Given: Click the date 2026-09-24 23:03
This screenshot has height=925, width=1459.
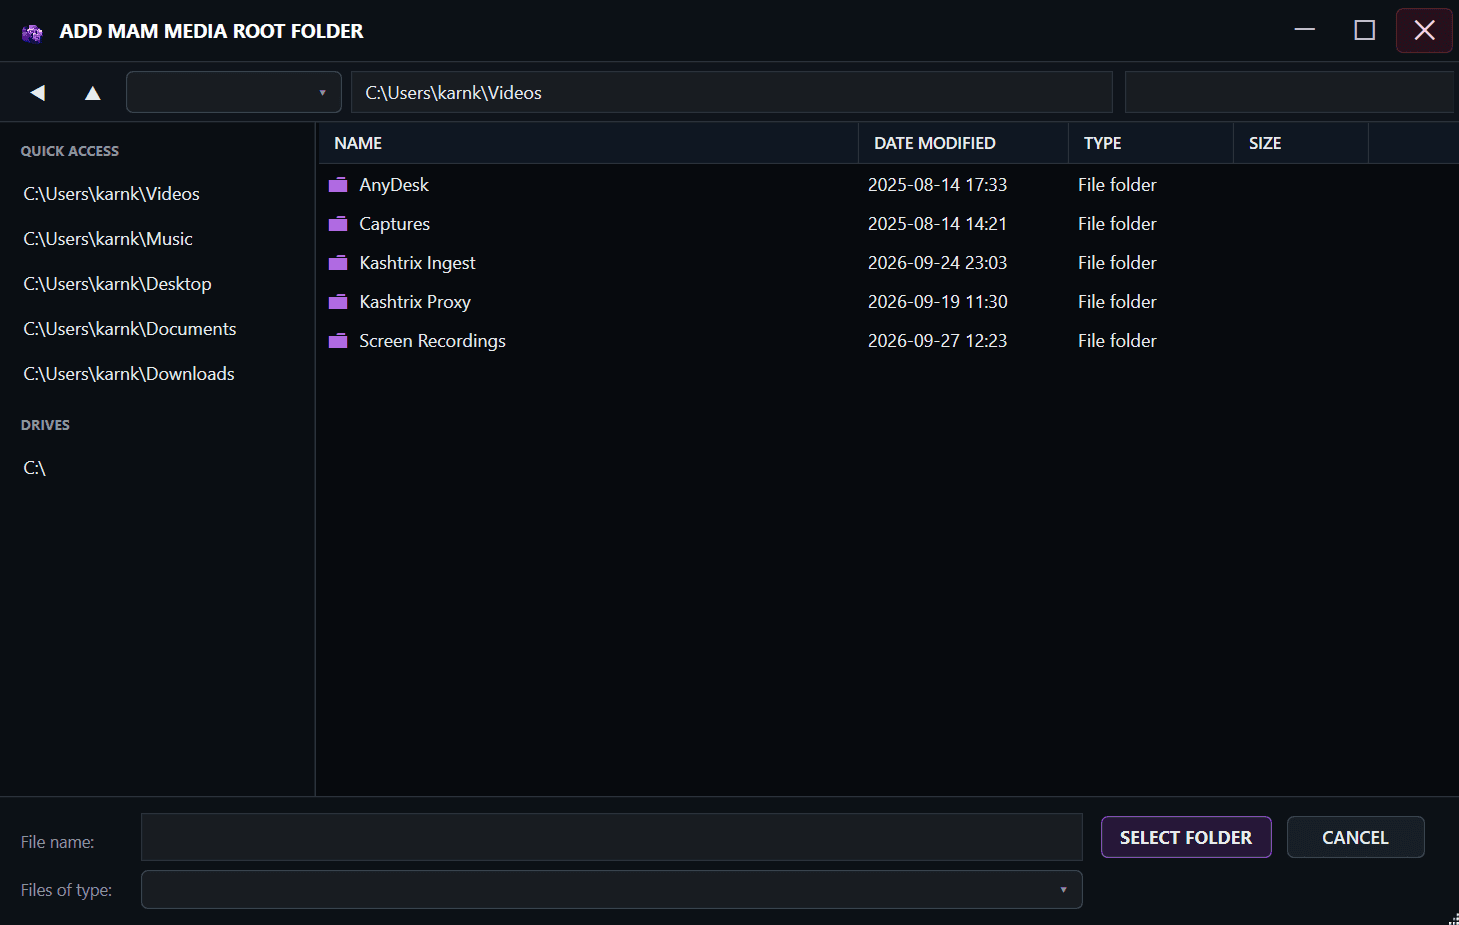Looking at the screenshot, I should coord(938,263).
